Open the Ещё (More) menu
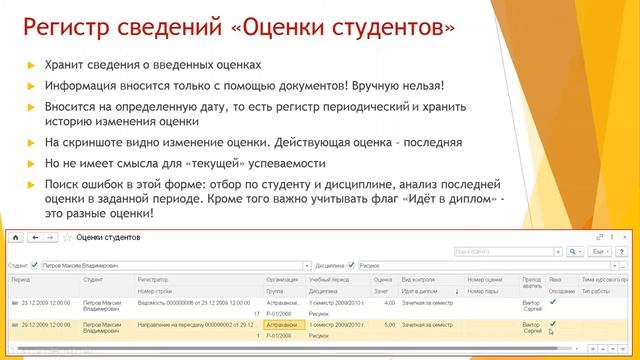 pyautogui.click(x=600, y=252)
